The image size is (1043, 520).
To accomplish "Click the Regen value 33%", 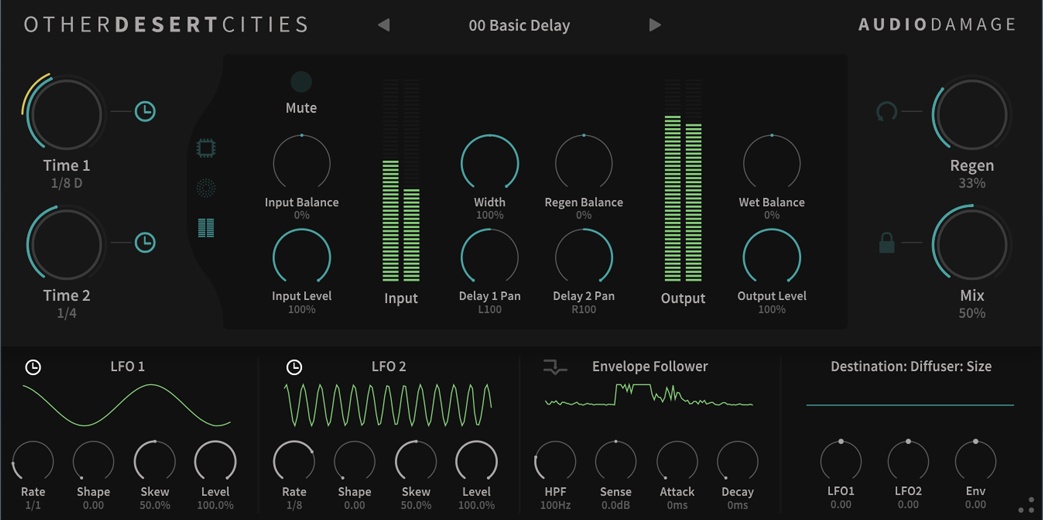I will pos(972,183).
